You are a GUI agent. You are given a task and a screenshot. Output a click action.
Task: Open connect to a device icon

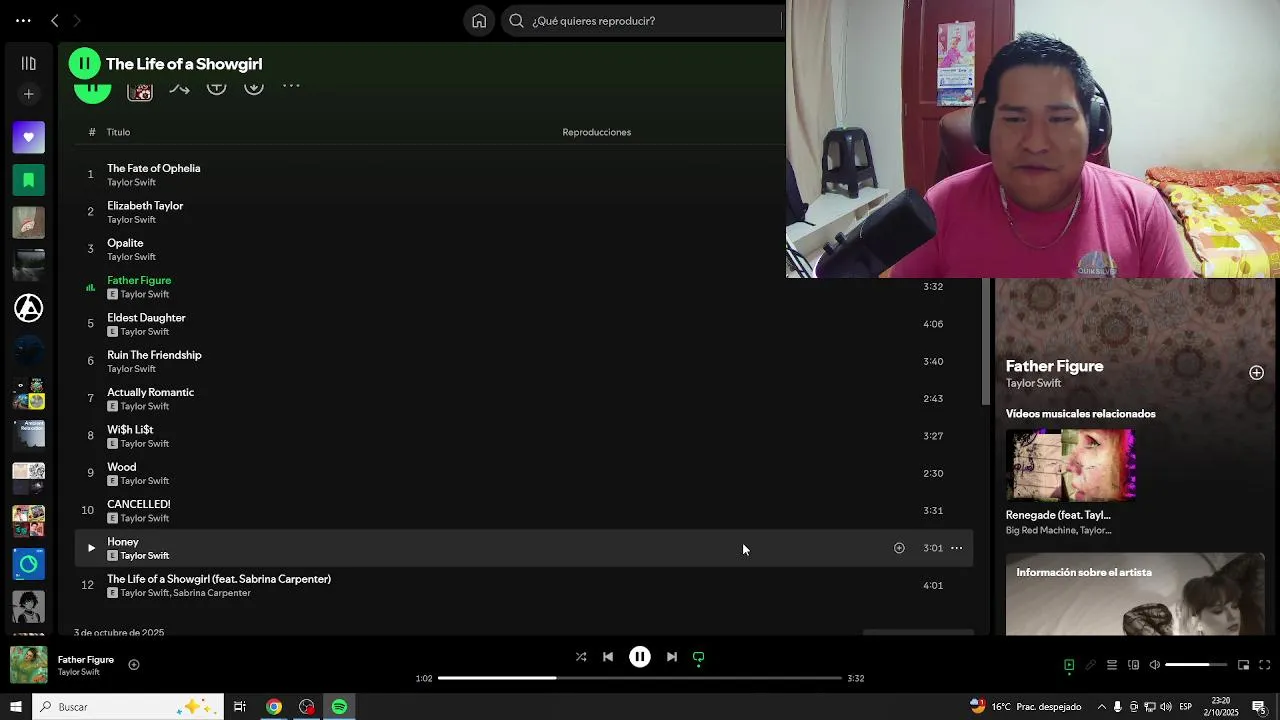1133,665
